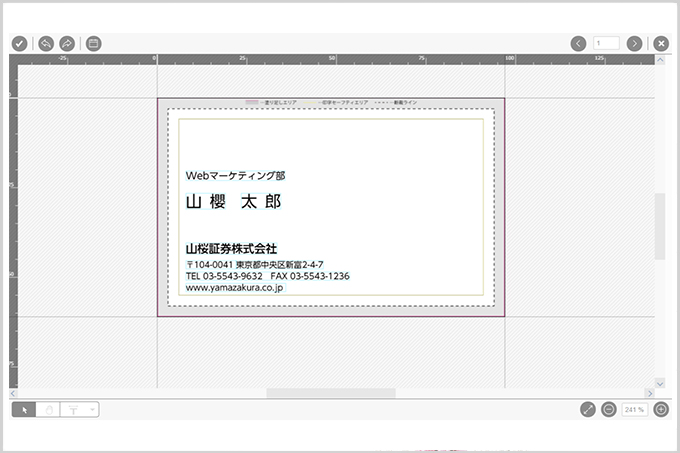The image size is (680, 453).
Task: Click the page number input field
Action: pos(606,43)
